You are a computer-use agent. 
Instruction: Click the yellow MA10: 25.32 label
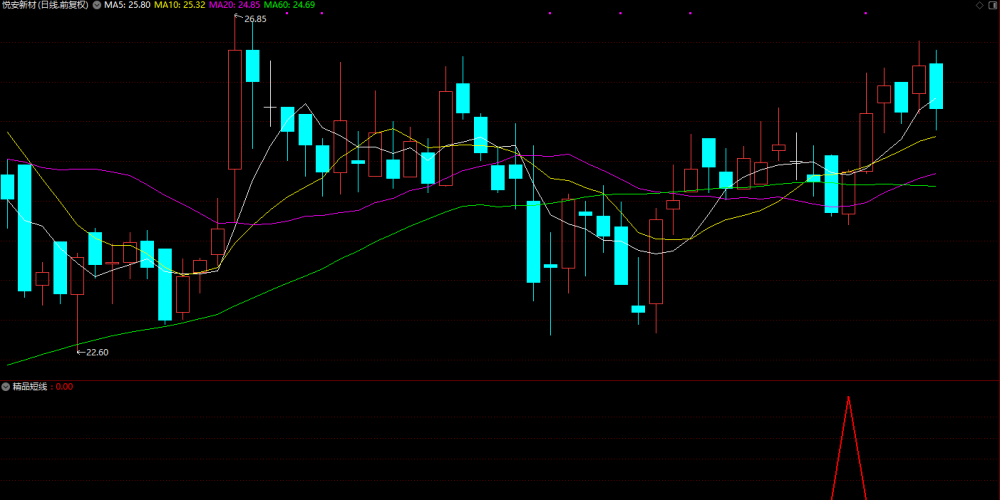click(179, 5)
